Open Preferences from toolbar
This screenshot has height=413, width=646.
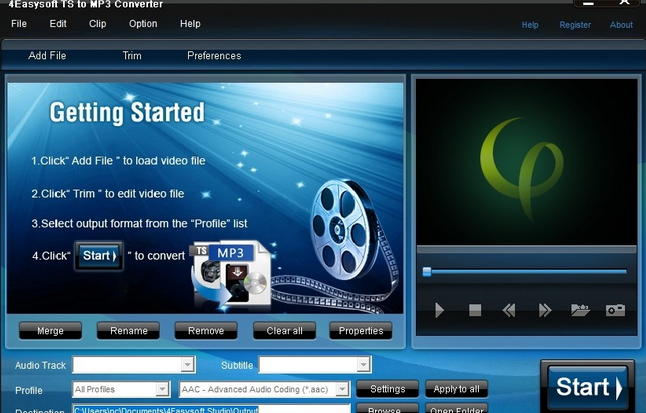click(214, 56)
